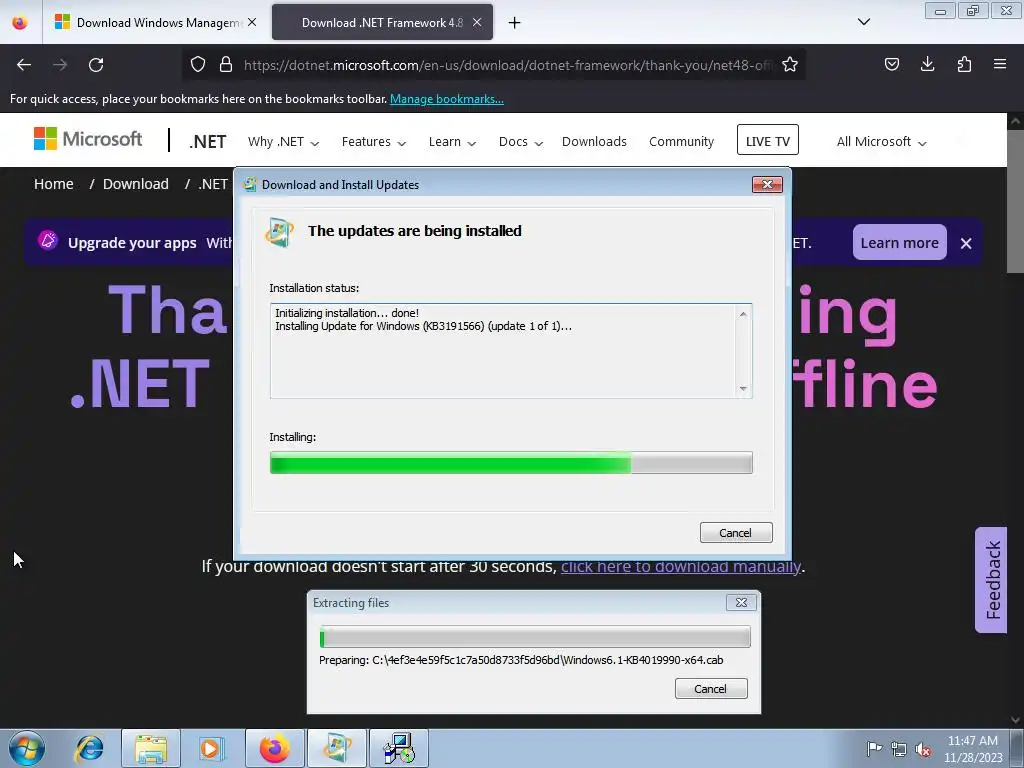Click the page vertical scrollbar thumb
This screenshot has height=768, width=1024.
1014,201
